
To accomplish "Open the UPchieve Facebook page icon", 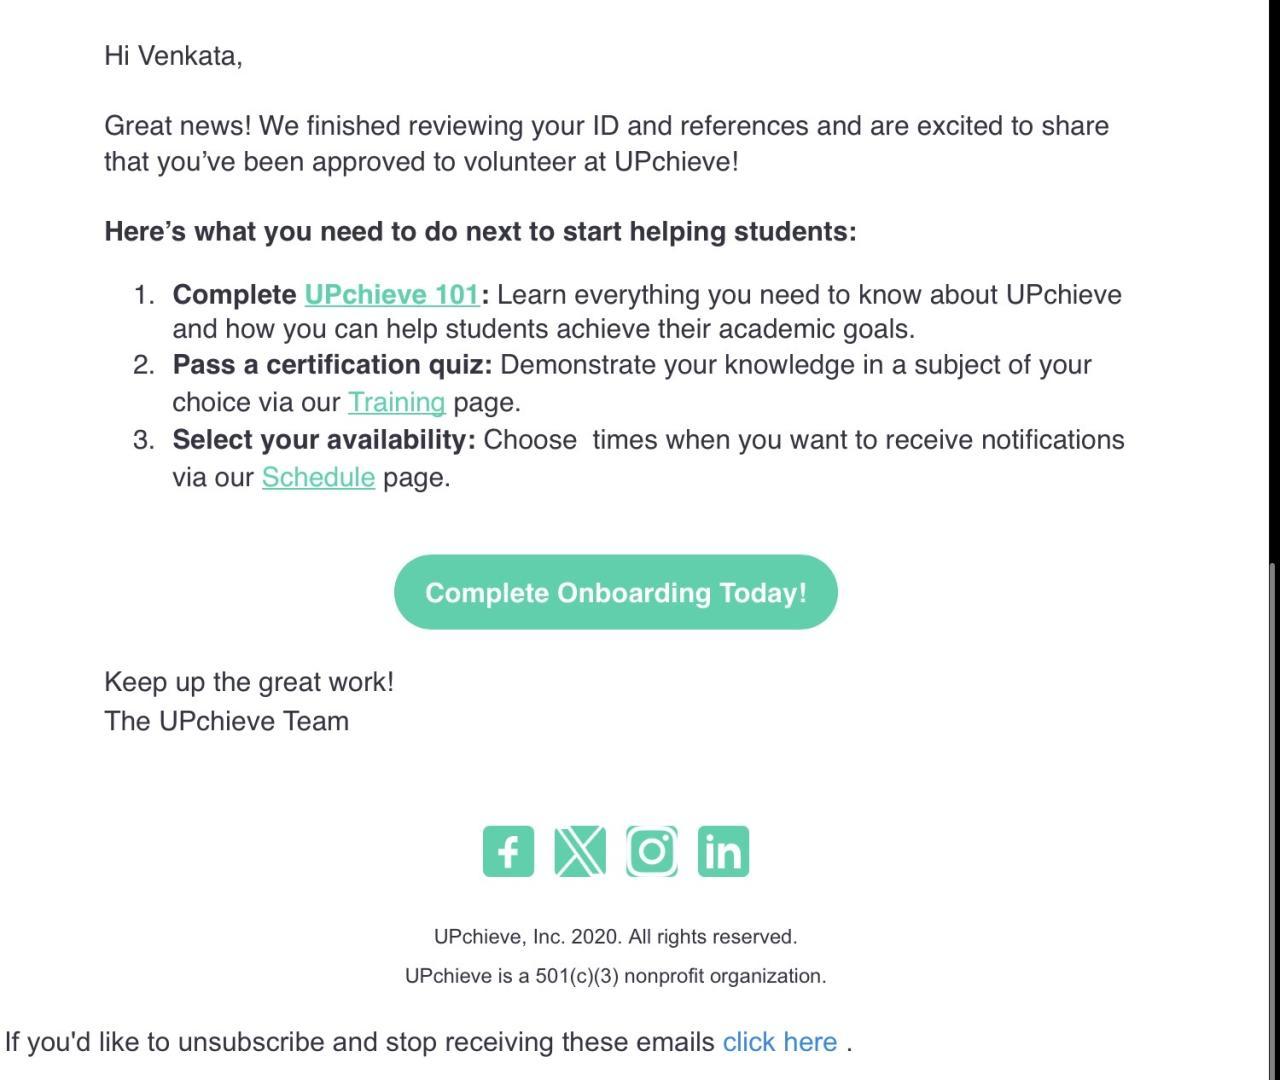I will (x=508, y=851).
